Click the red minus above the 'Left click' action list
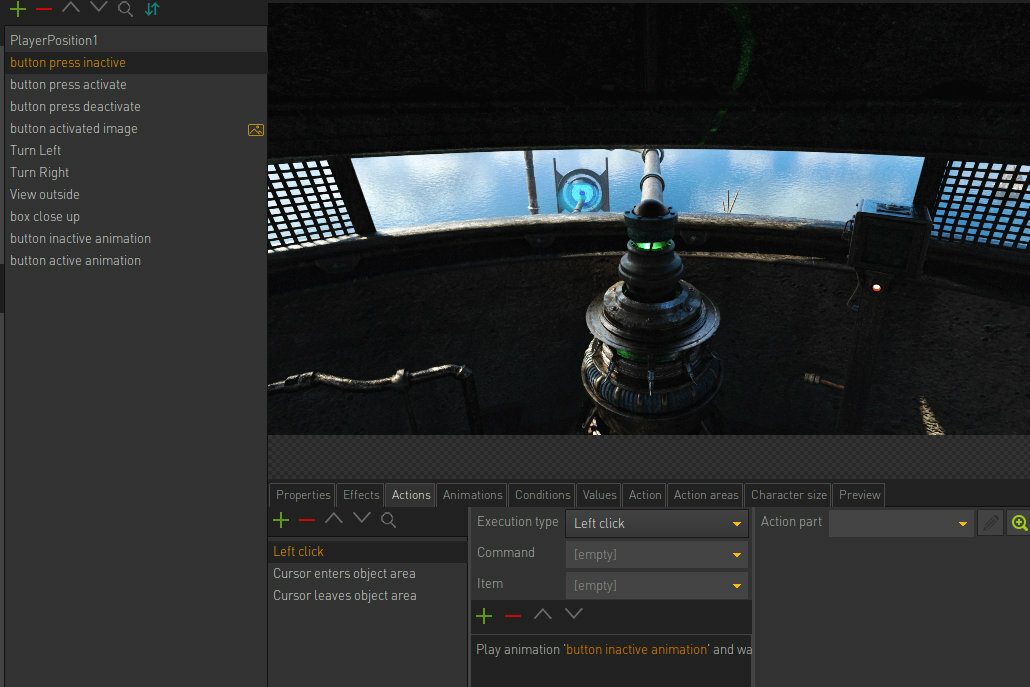 click(x=307, y=520)
